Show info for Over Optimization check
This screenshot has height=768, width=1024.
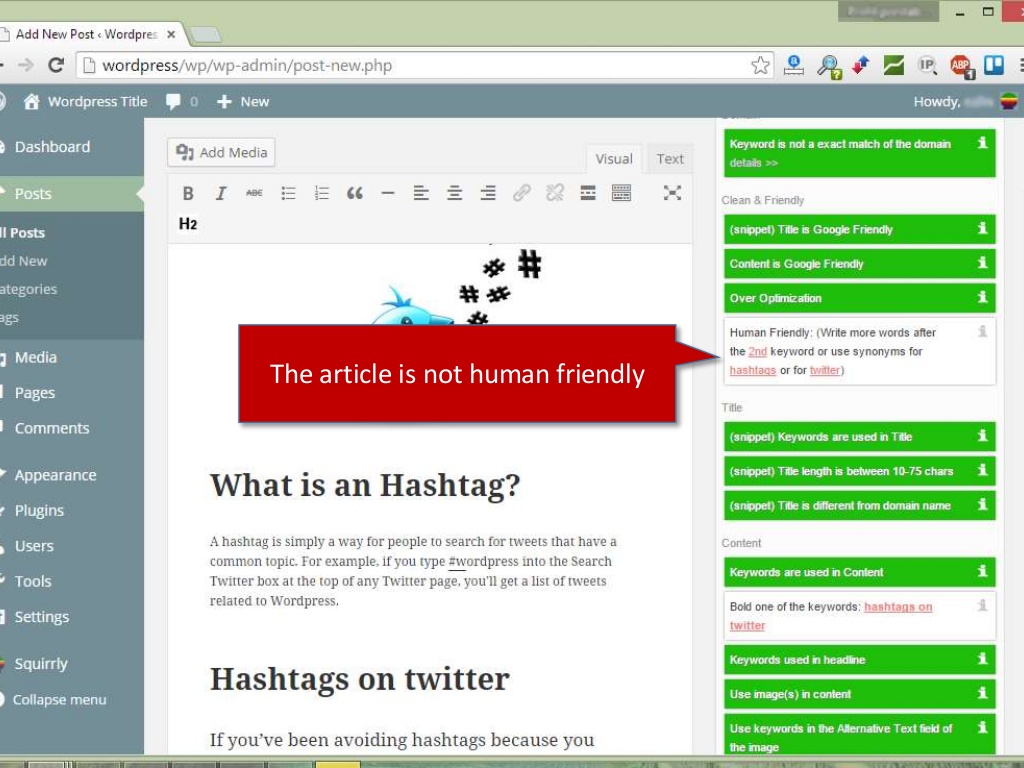click(982, 297)
